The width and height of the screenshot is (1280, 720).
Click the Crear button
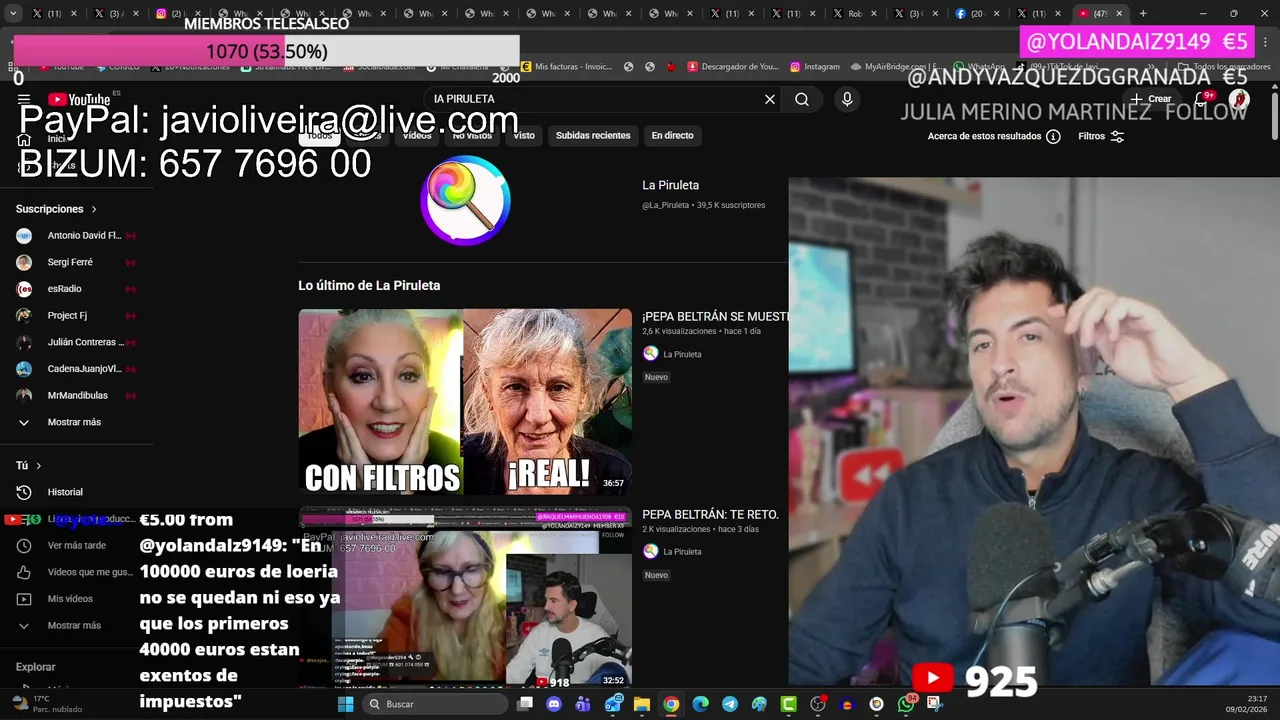(x=1151, y=99)
